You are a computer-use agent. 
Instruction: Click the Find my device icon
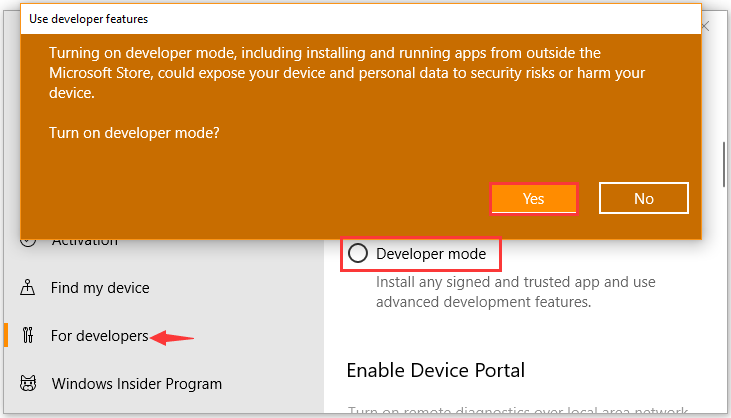tap(28, 288)
